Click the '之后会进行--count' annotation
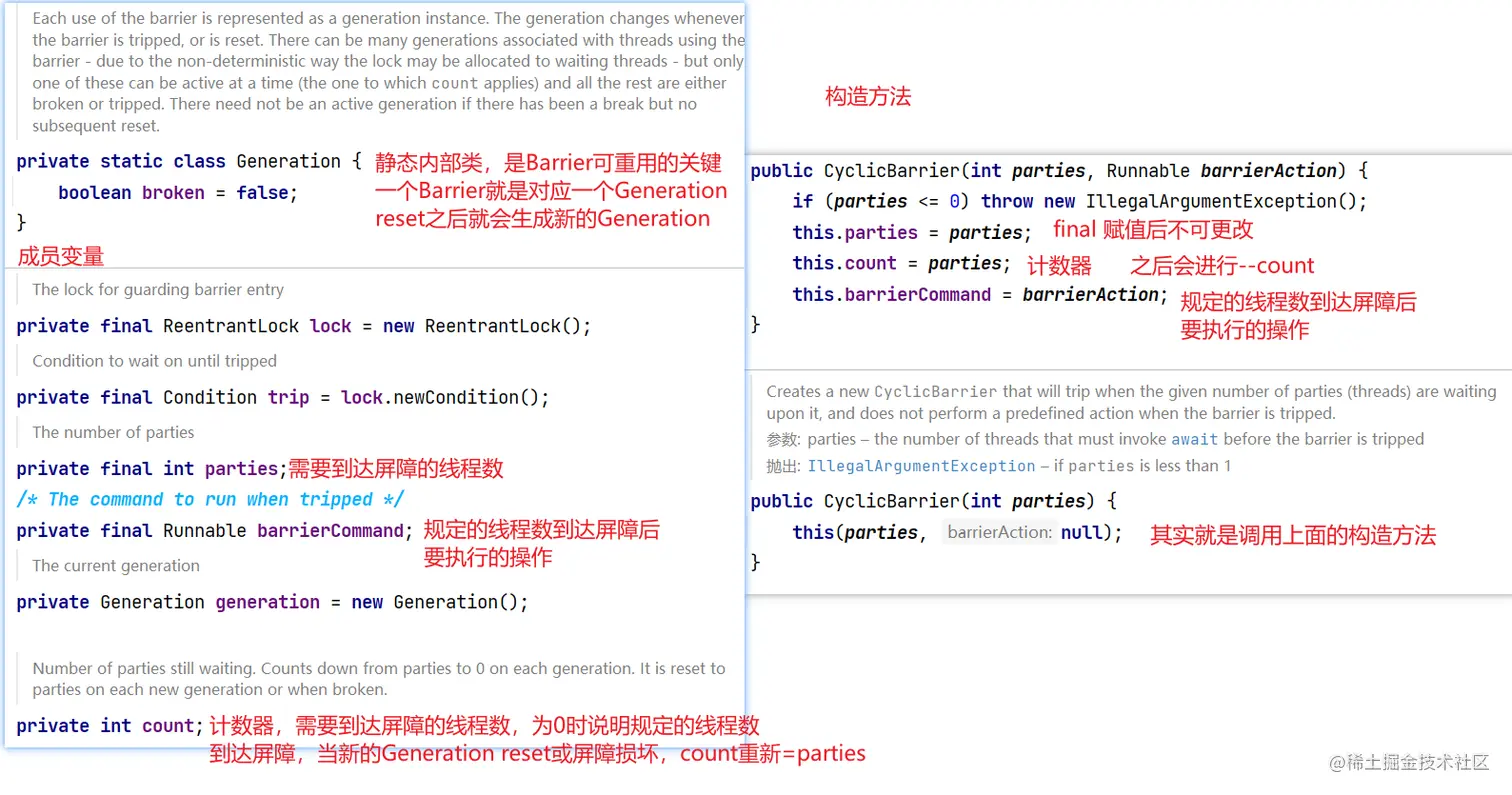This screenshot has height=795, width=1512. click(x=1222, y=266)
